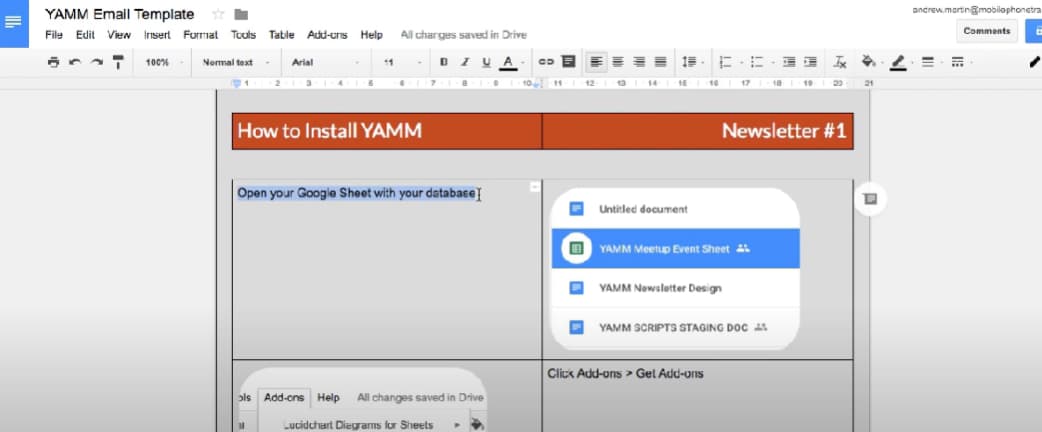Image resolution: width=1042 pixels, height=432 pixels.
Task: Open the Normal text style dropdown
Action: [236, 62]
